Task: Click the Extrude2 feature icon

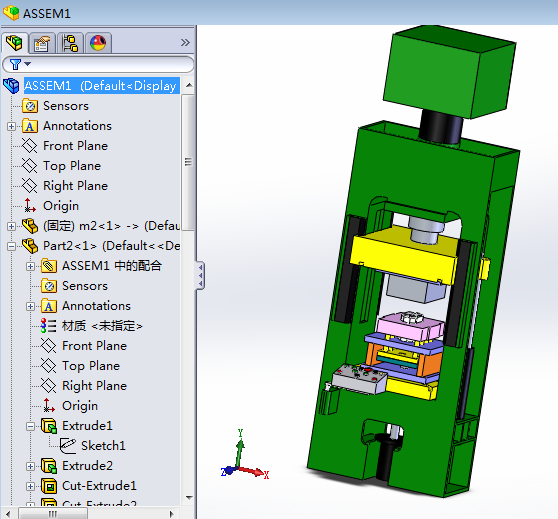Action: click(49, 466)
